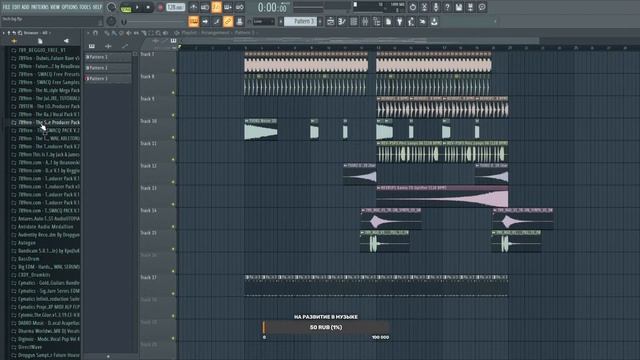Mute Track 10 using its green dot
This screenshot has width=640, height=360.
tap(173, 137)
